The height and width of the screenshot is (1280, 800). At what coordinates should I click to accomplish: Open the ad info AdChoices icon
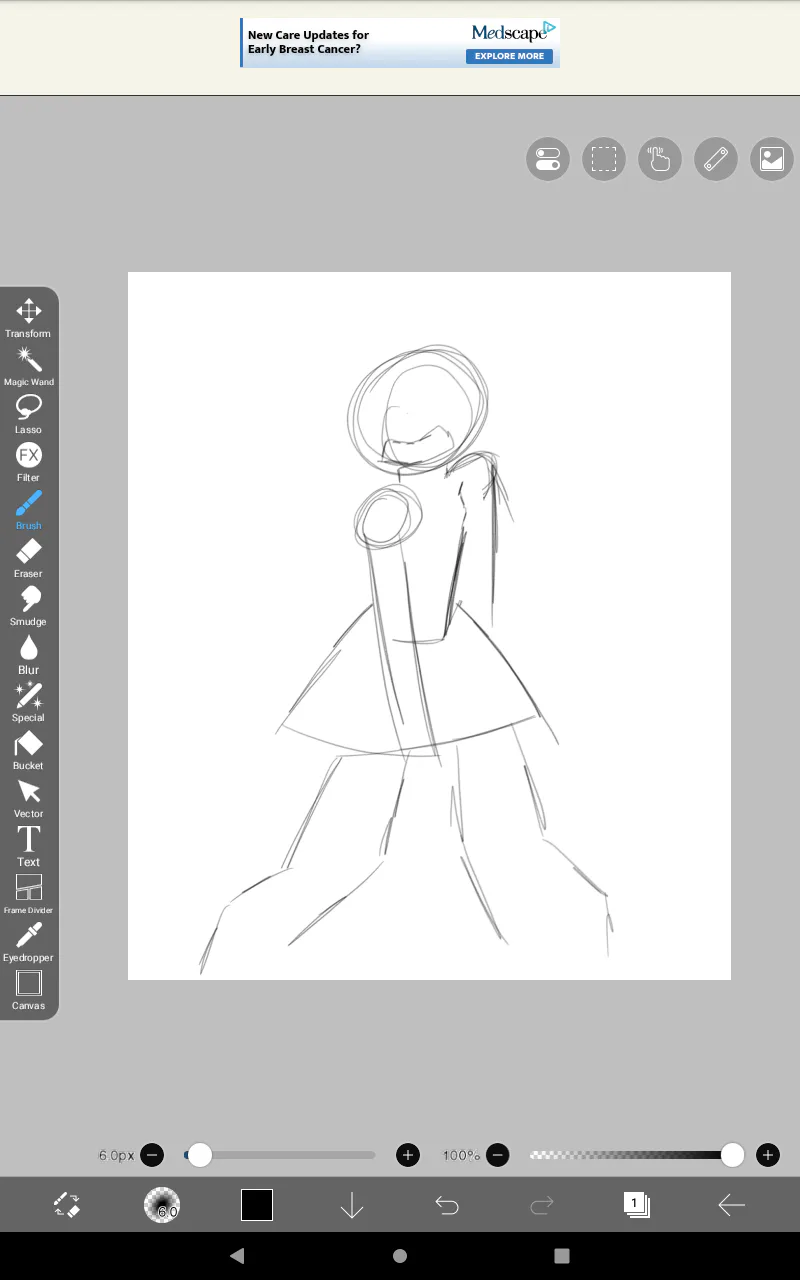pos(550,28)
